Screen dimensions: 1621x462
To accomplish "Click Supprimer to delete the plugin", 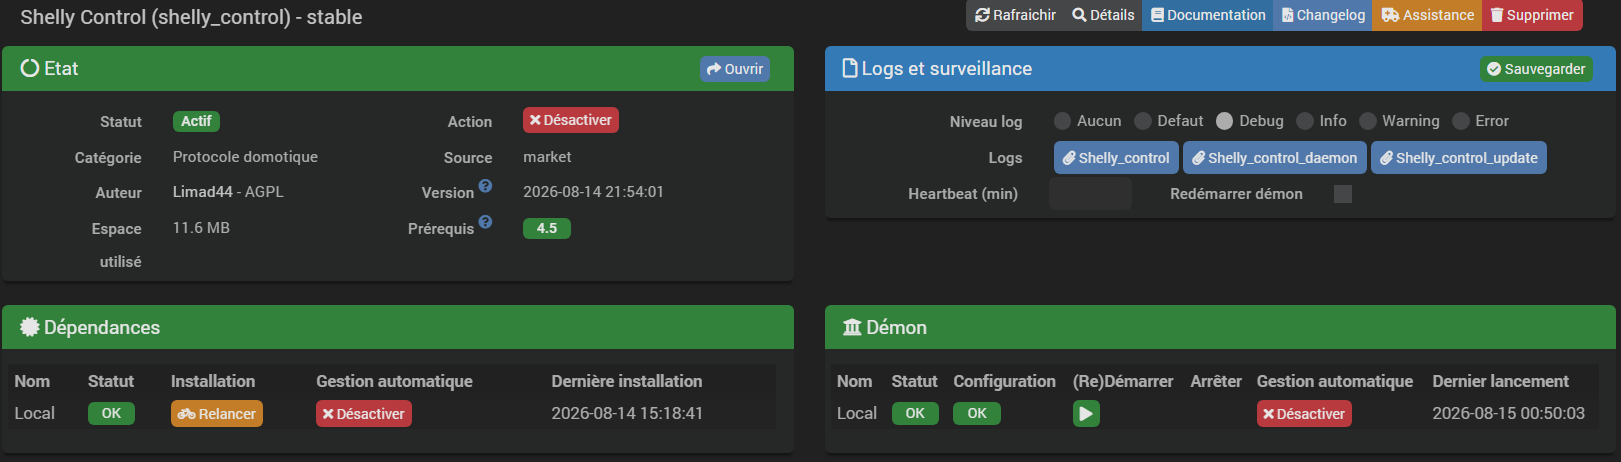I will (1532, 15).
